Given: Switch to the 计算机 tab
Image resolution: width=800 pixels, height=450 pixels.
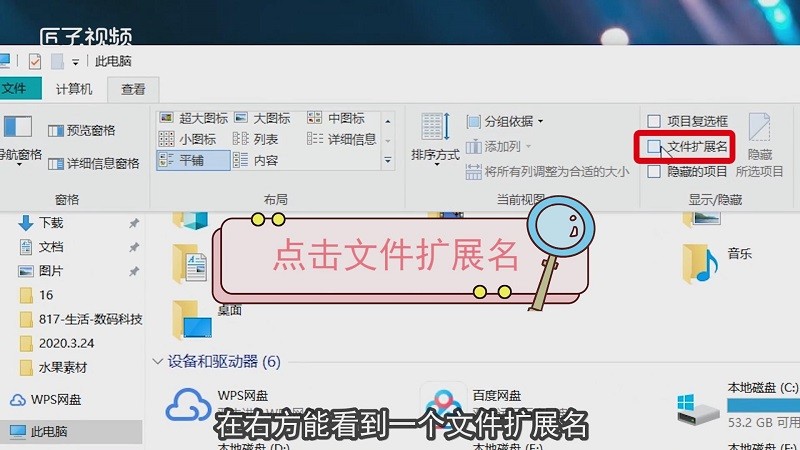Looking at the screenshot, I should tap(74, 89).
